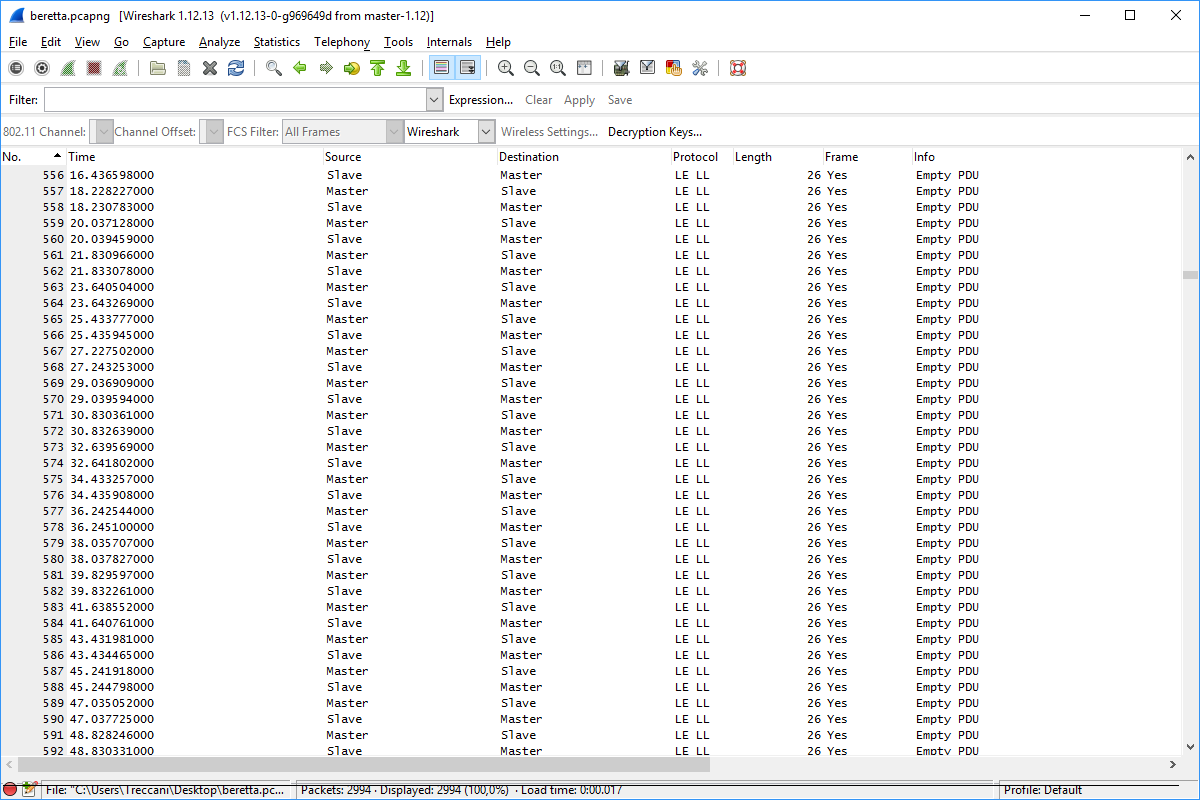Viewport: 1200px width, 800px height.
Task: Open the Telephony menu
Action: [342, 42]
